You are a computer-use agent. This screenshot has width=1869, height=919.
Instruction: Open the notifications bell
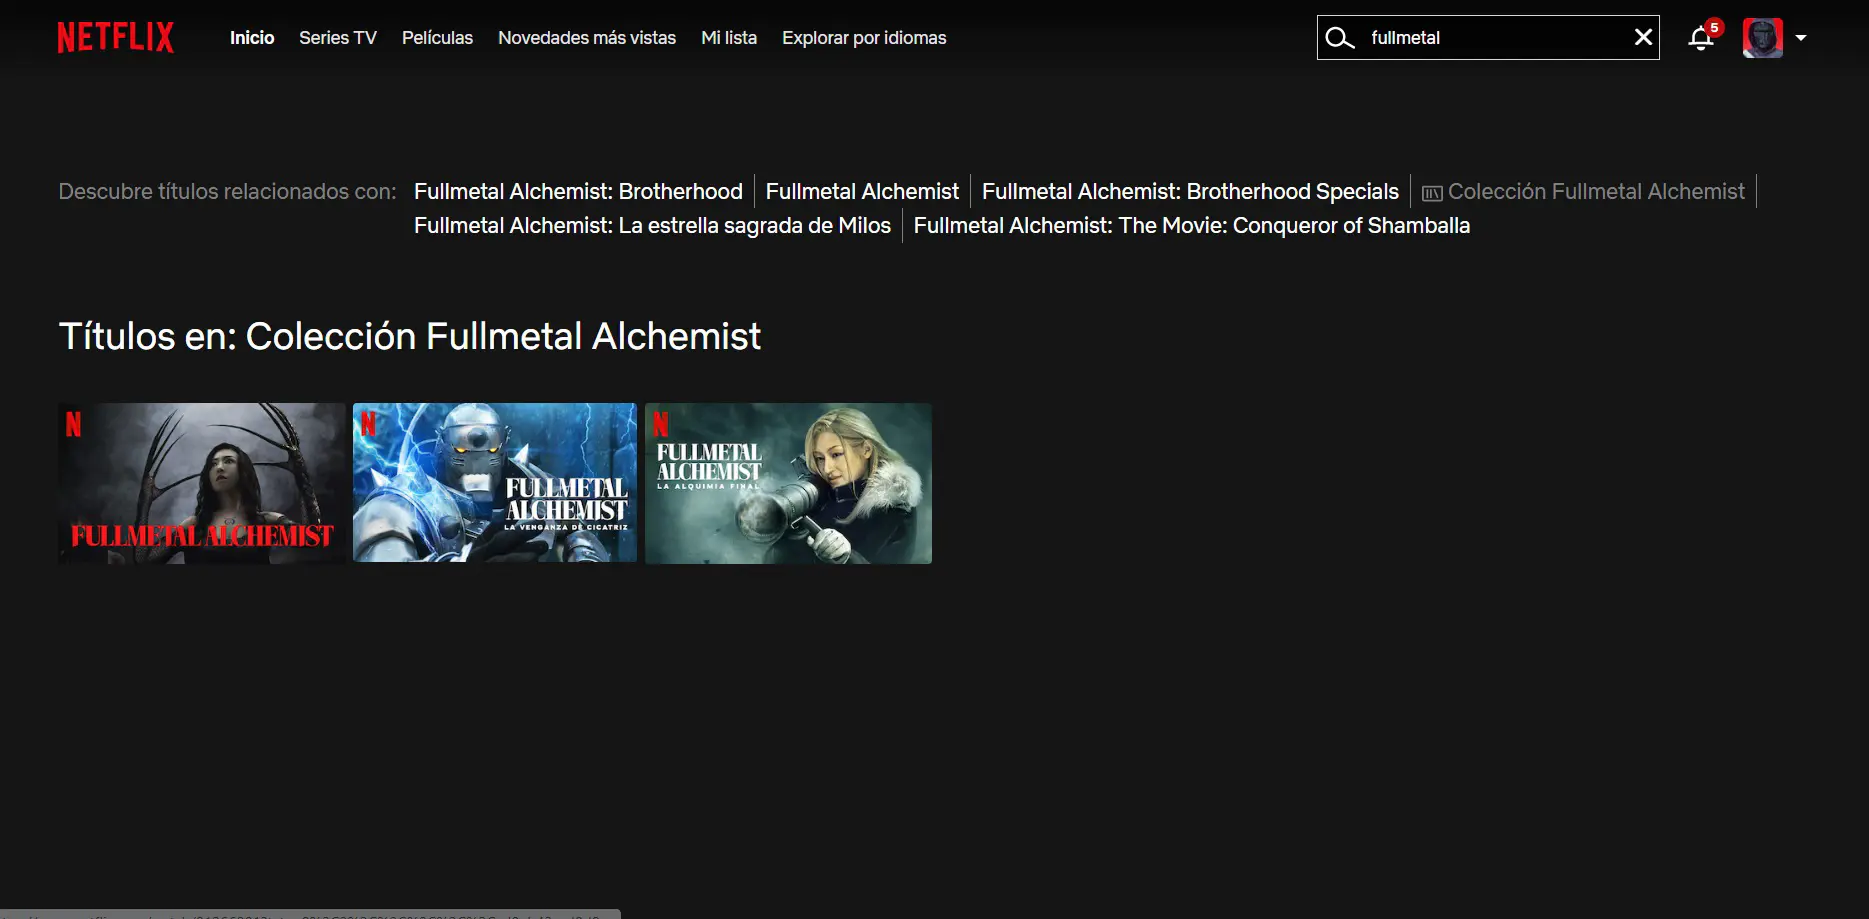[x=1700, y=38]
